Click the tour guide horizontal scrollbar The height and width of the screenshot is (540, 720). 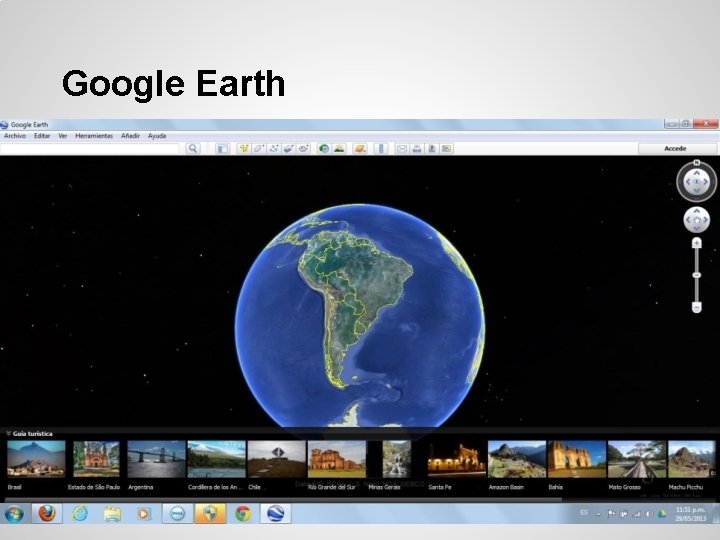pyautogui.click(x=283, y=499)
